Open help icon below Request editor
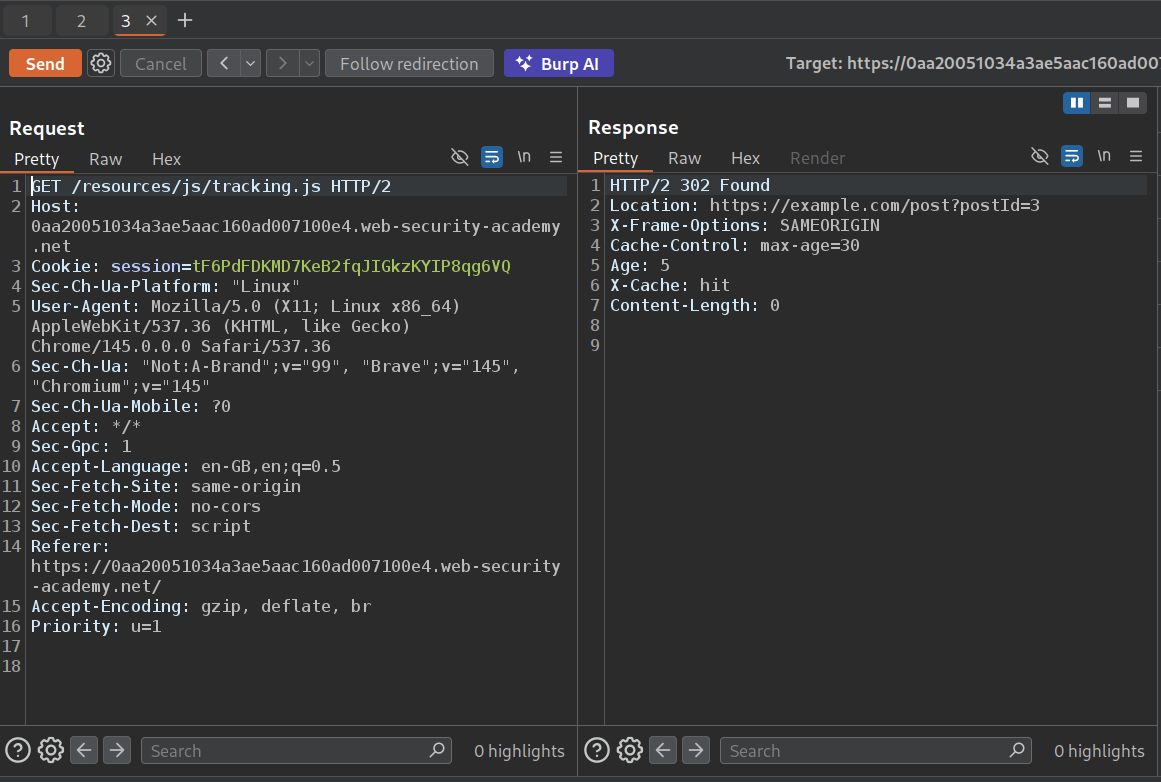This screenshot has width=1161, height=782. pyautogui.click(x=18, y=750)
